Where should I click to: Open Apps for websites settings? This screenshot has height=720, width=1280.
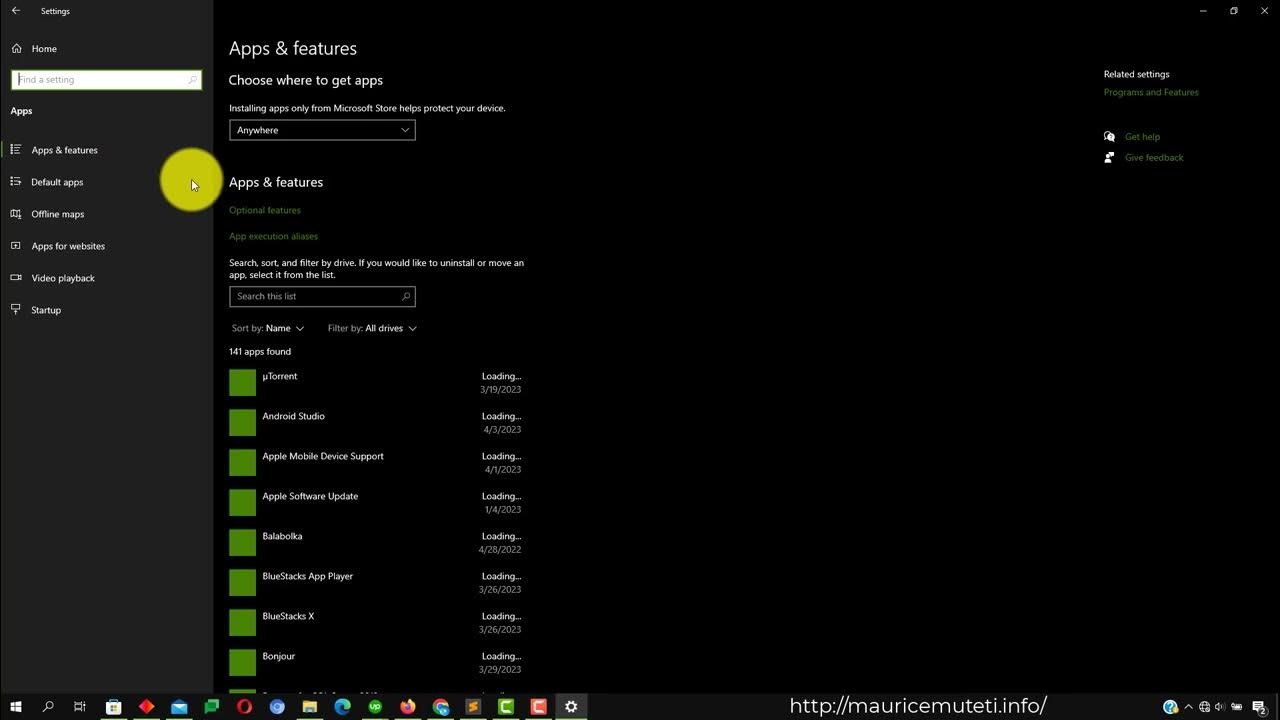(68, 246)
